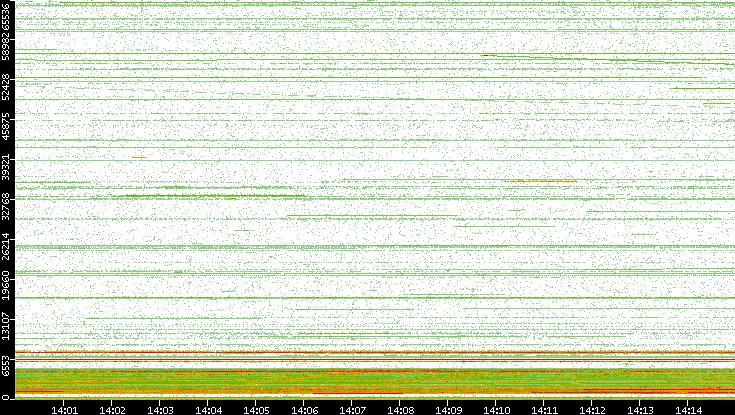Select the 6553 y-axis label

7,362
